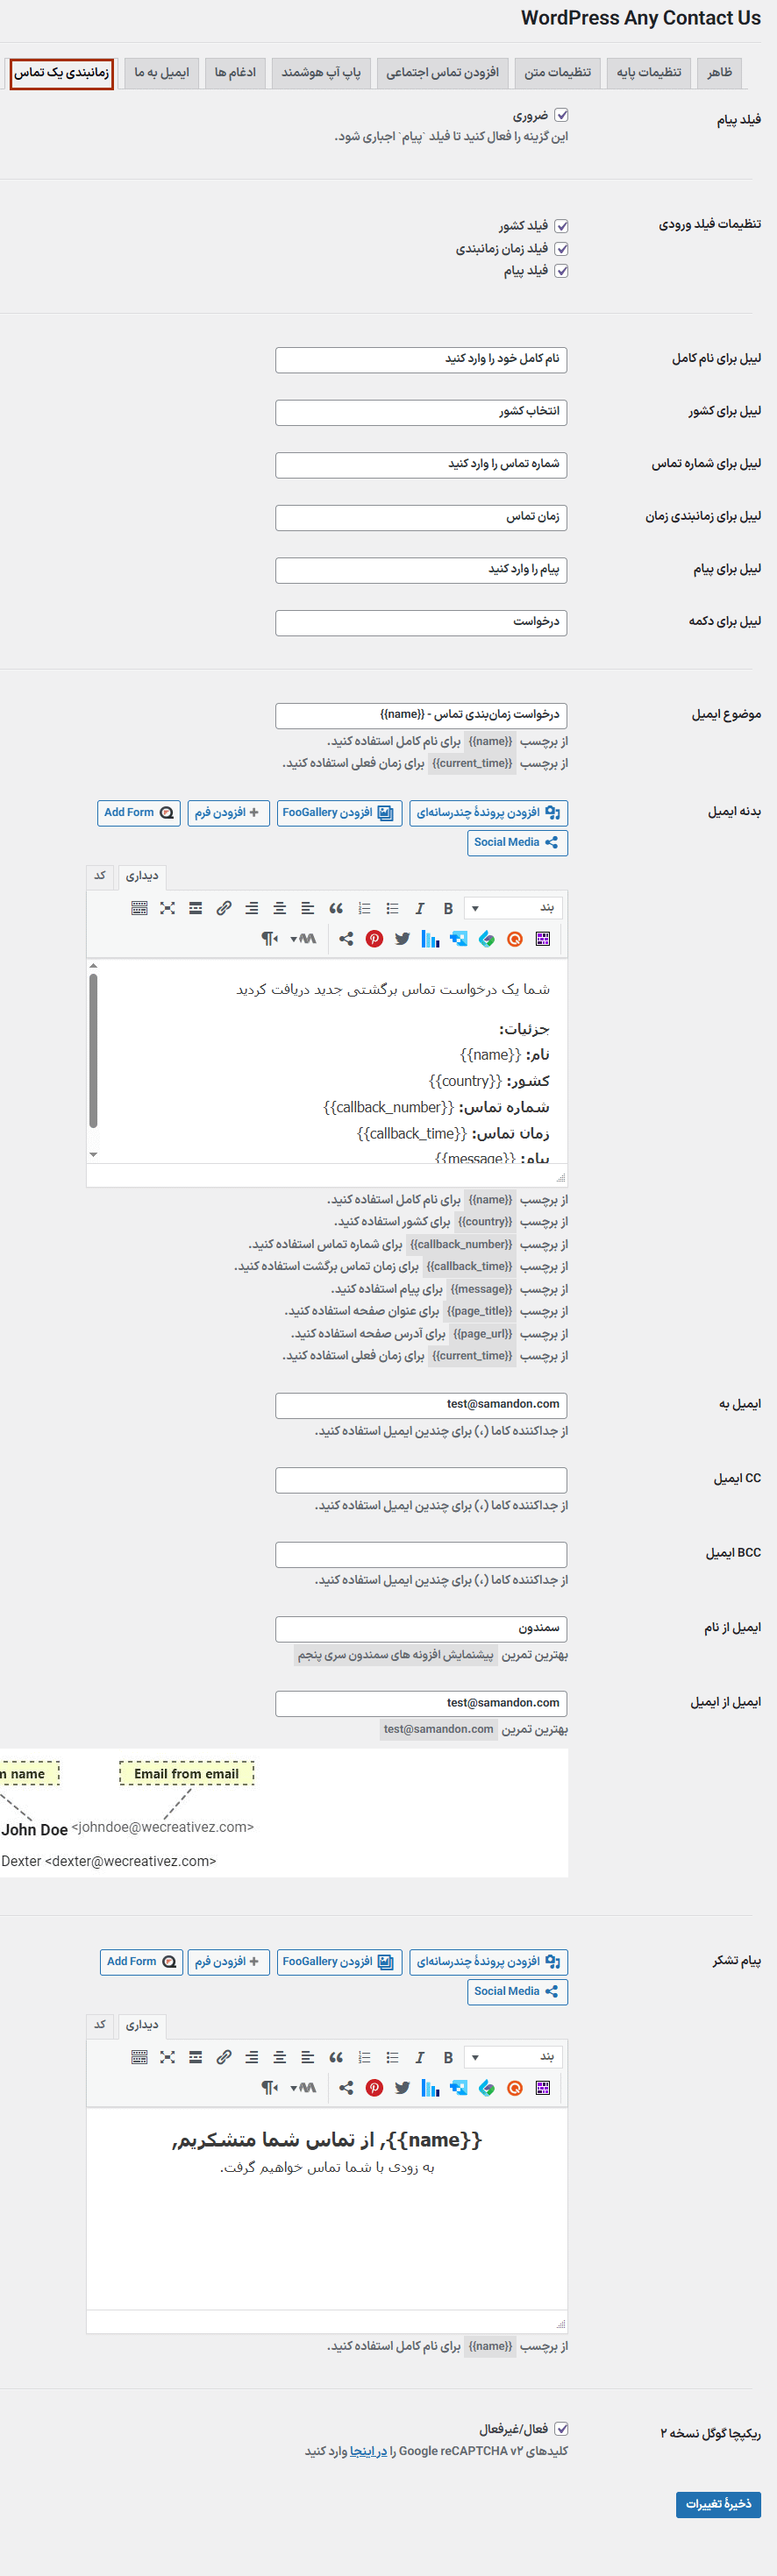This screenshot has height=2576, width=777.
Task: Insert link in email body editor
Action: (224, 908)
